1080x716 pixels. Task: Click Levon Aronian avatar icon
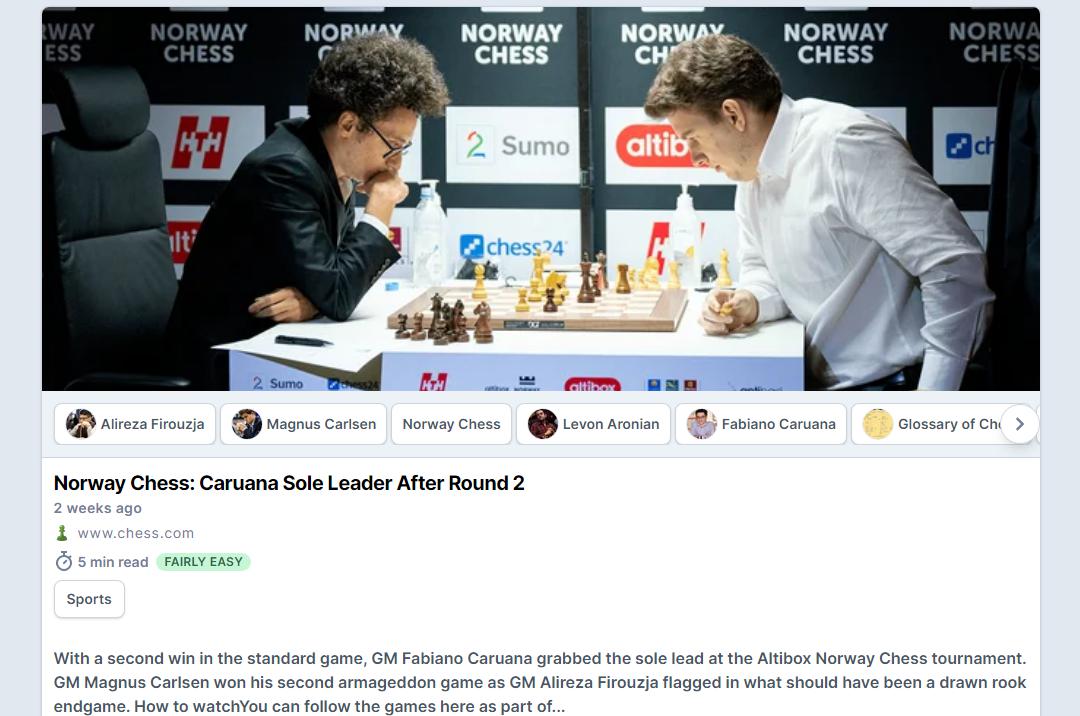pos(543,424)
